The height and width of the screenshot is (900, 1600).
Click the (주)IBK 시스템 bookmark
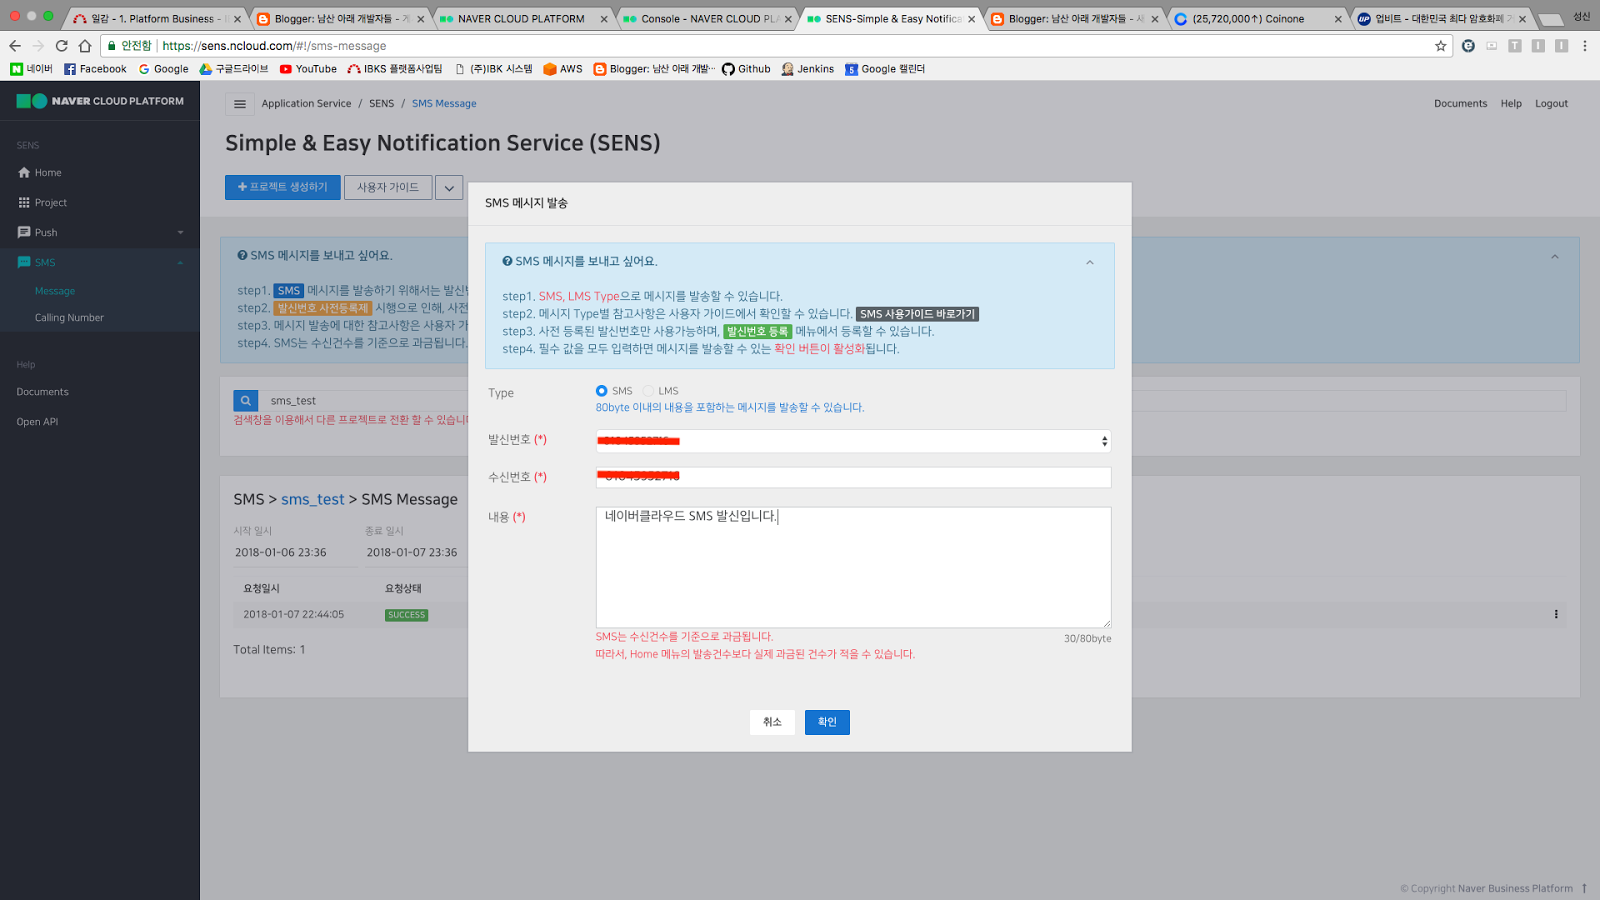[493, 69]
